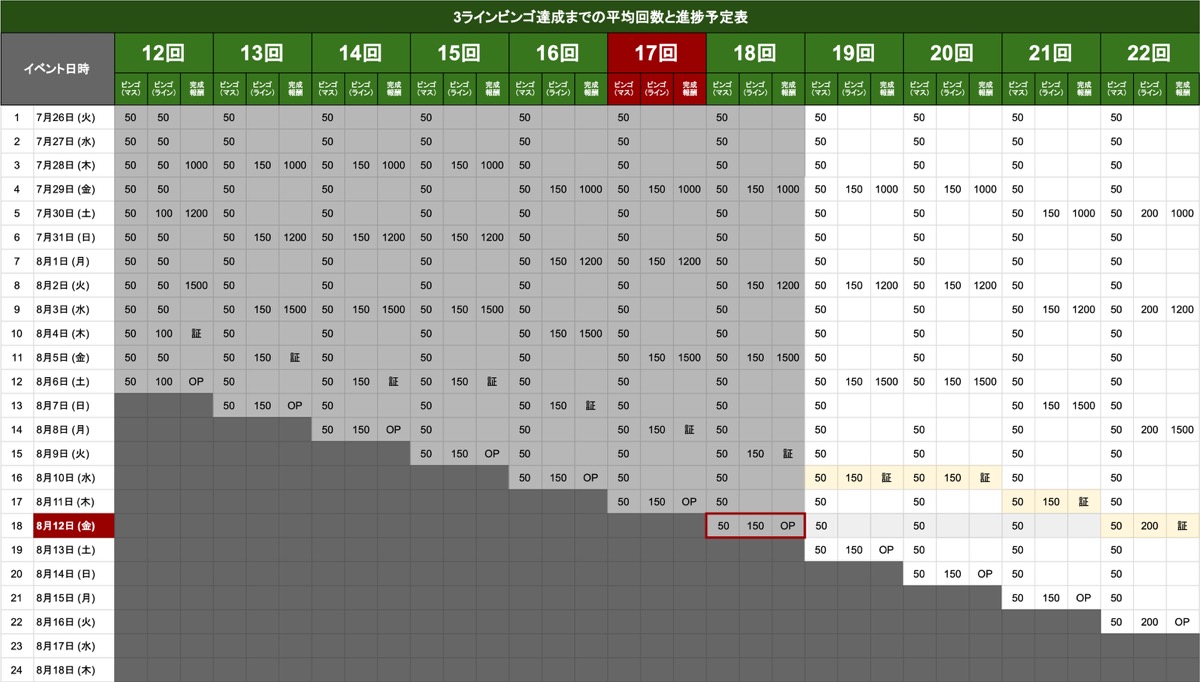This screenshot has width=1200, height=682.
Task: Select red ビンゴ(マス) subheader under 17回
Action: click(623, 89)
